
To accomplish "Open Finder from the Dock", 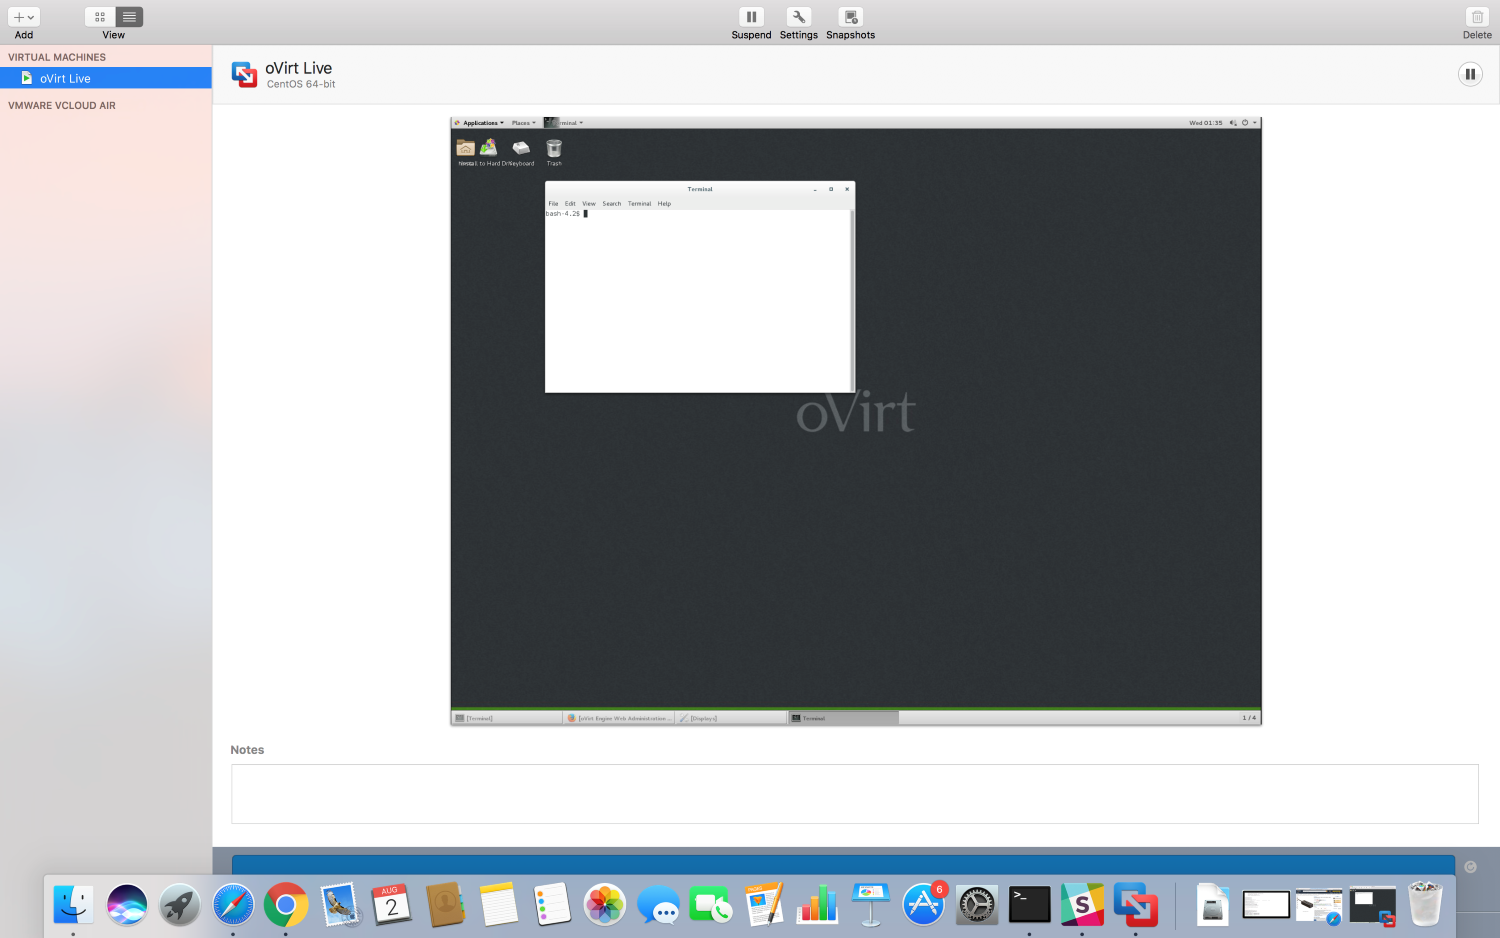I will [x=73, y=905].
